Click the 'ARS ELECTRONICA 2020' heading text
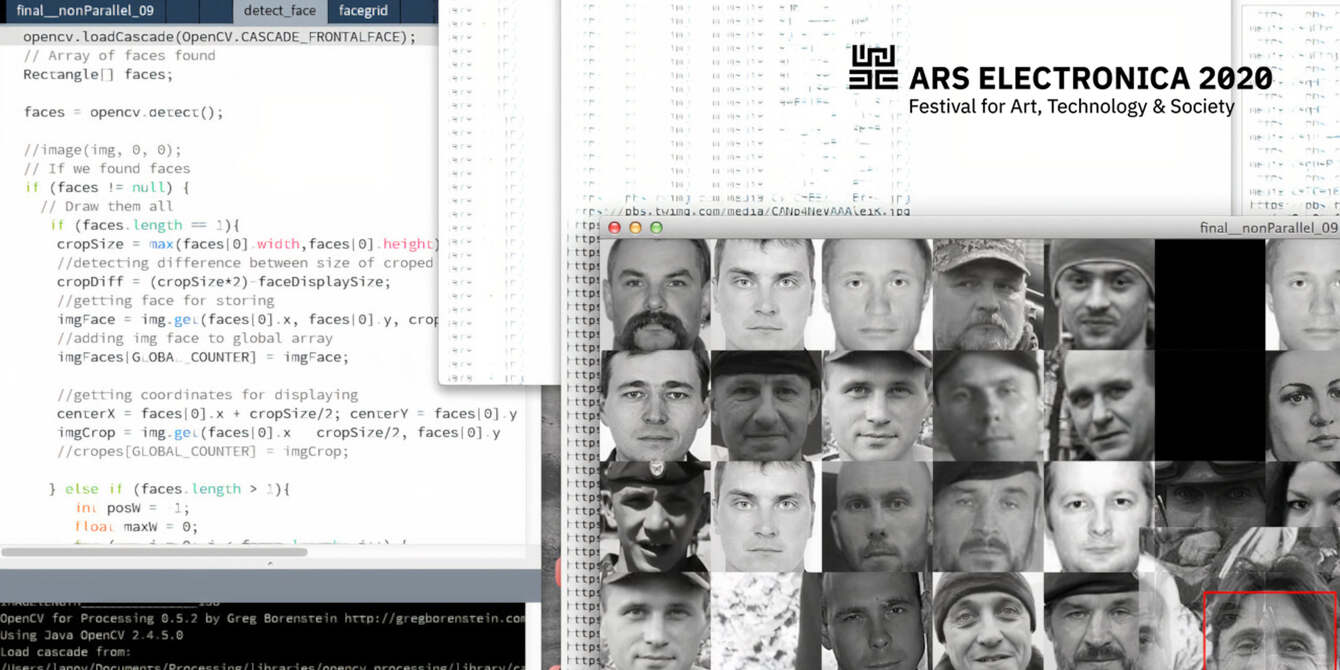 tap(1090, 78)
